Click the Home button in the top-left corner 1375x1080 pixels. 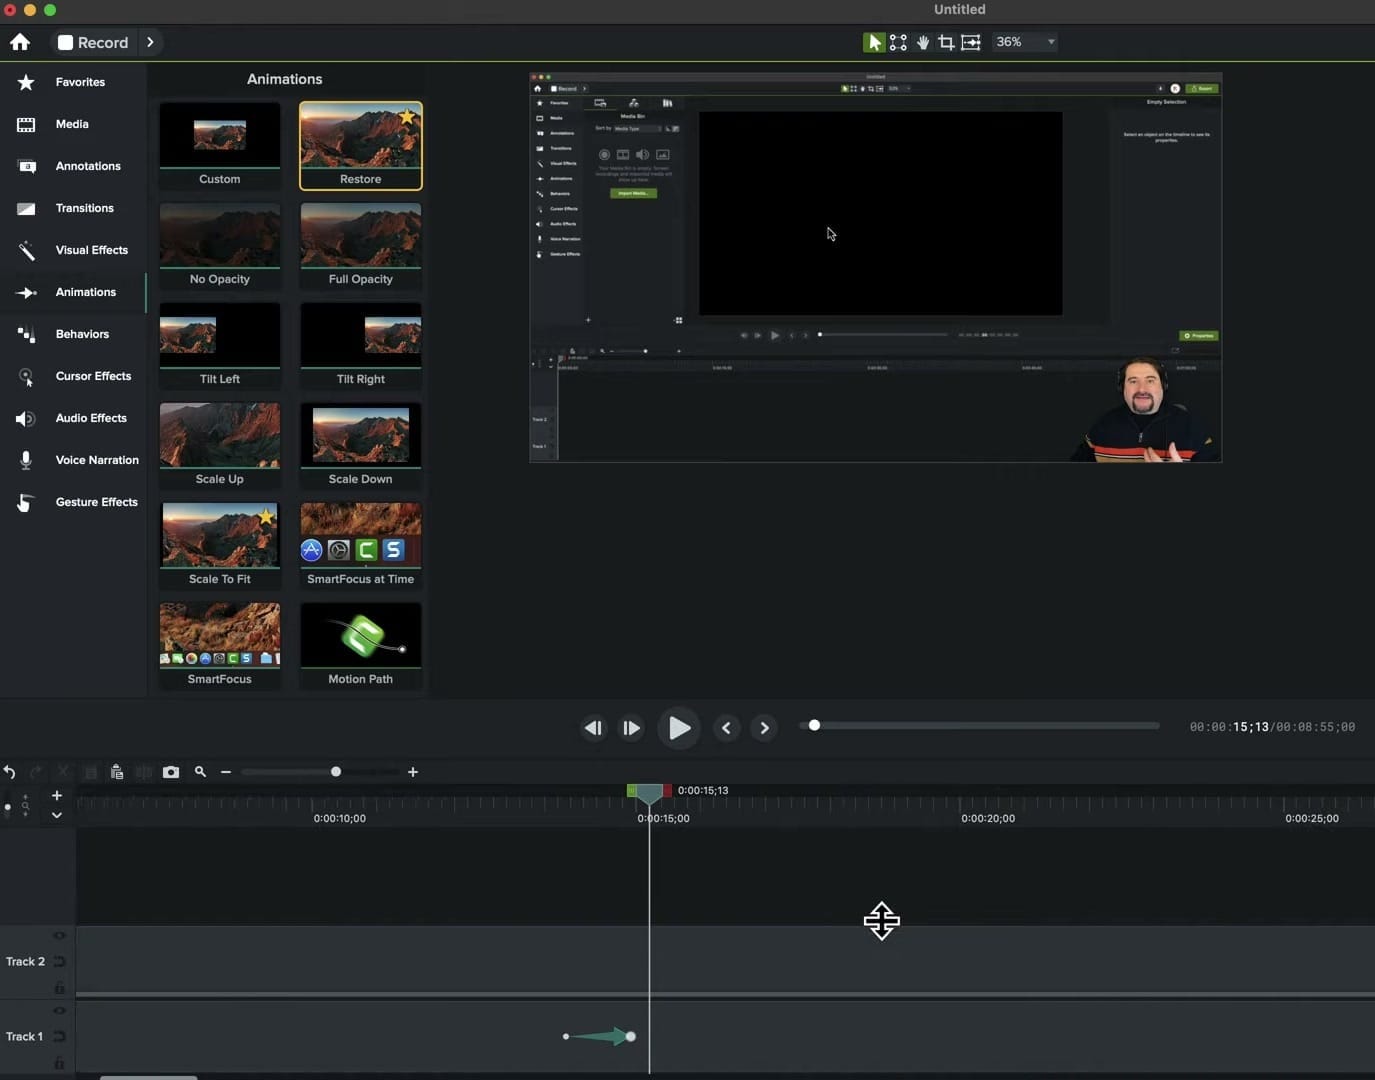[x=20, y=42]
